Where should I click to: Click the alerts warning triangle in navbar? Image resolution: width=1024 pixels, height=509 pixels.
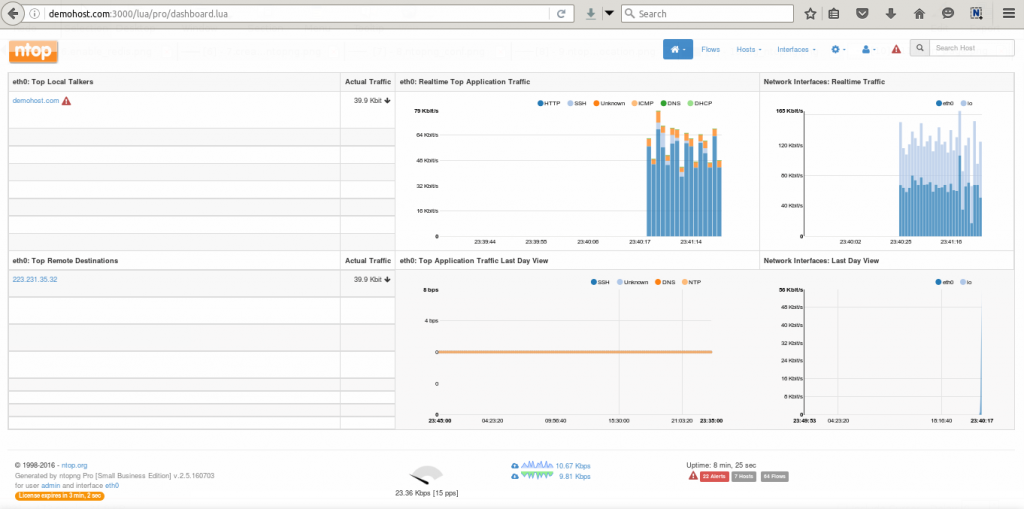click(896, 49)
